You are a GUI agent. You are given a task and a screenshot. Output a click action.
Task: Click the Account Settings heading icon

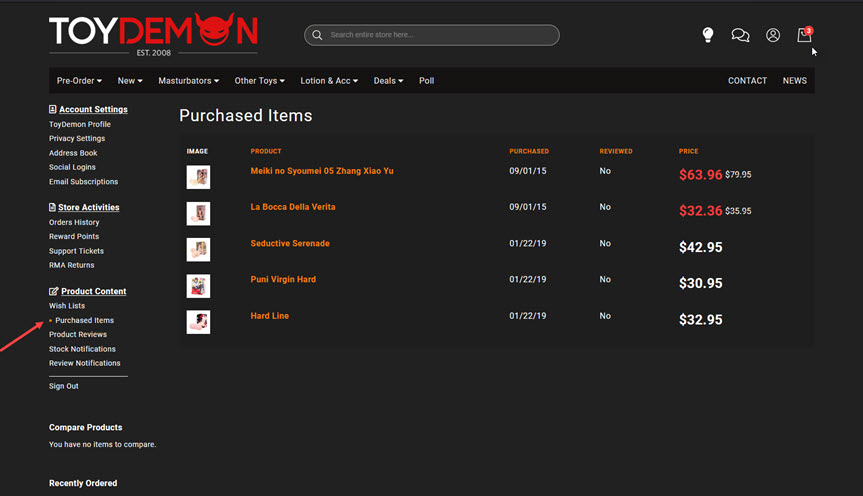pyautogui.click(x=52, y=109)
